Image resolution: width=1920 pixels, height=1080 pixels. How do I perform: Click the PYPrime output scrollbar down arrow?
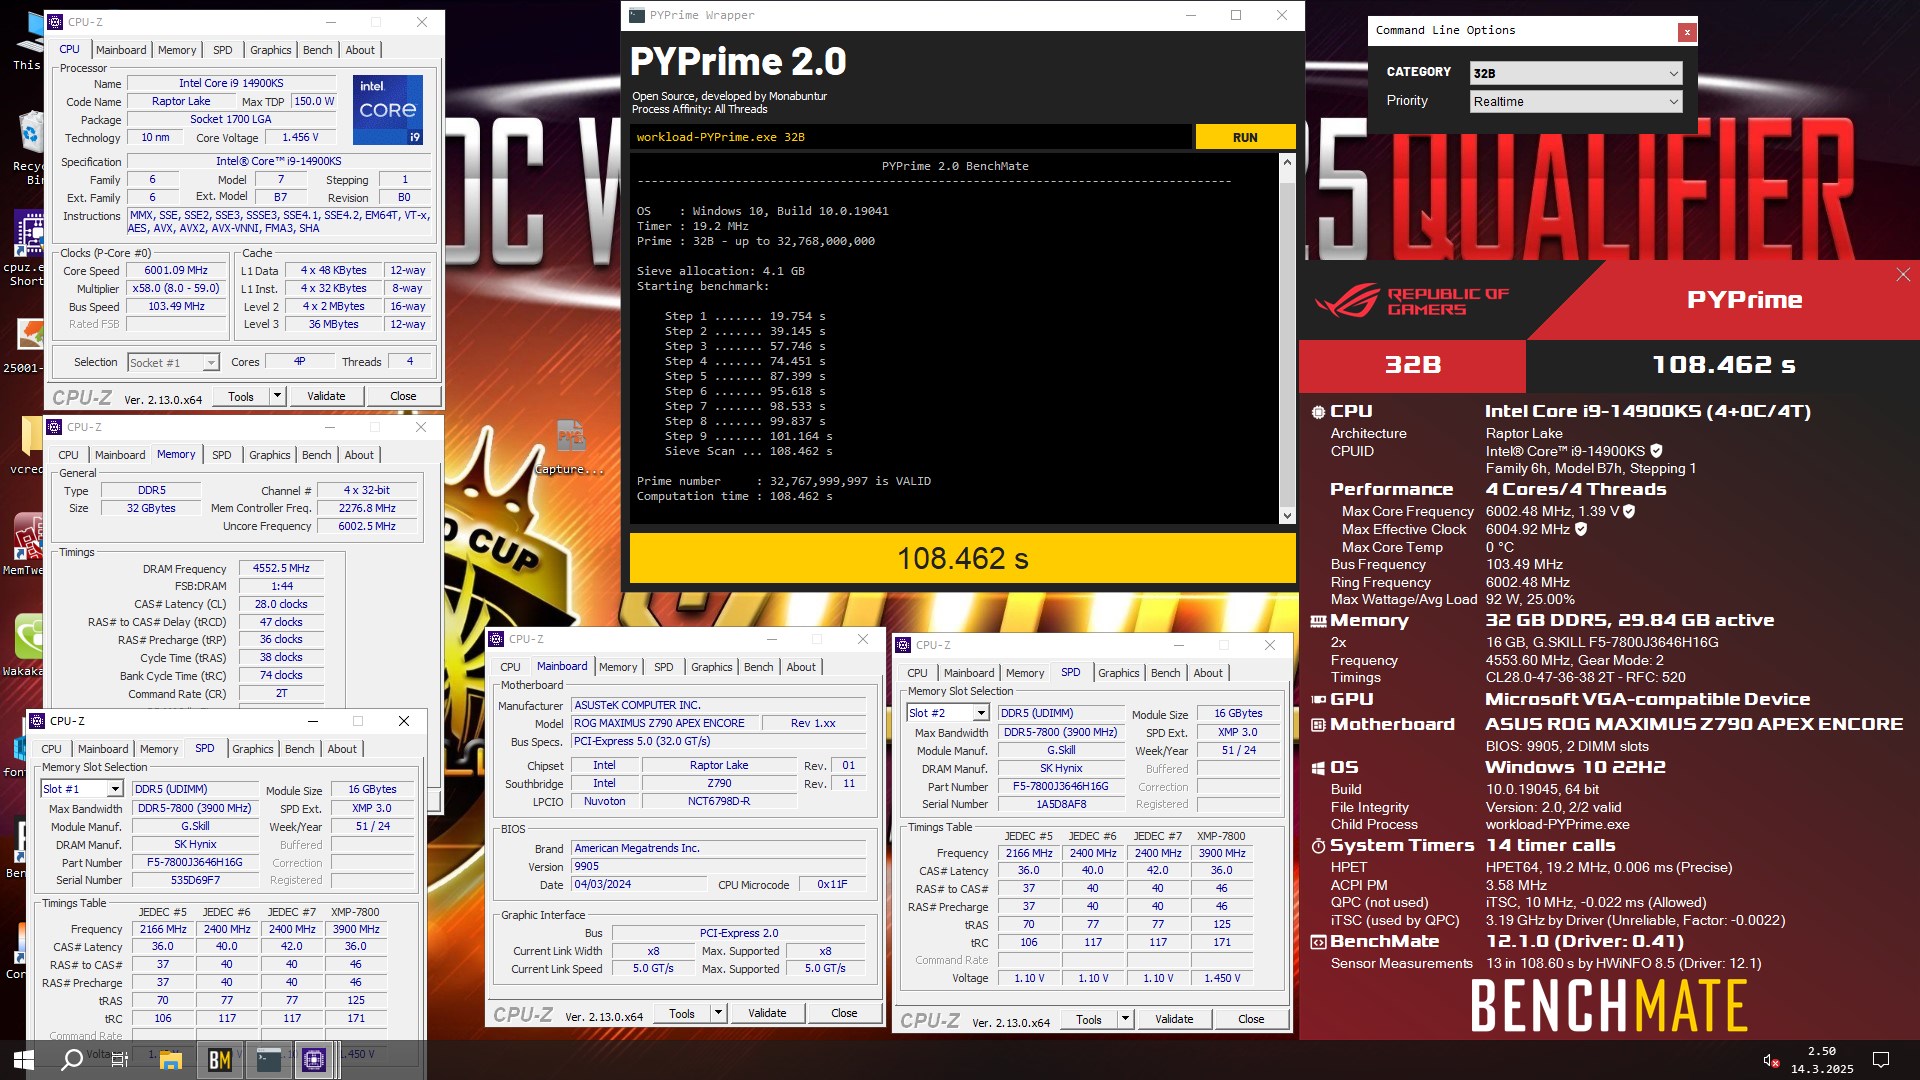[x=1287, y=515]
